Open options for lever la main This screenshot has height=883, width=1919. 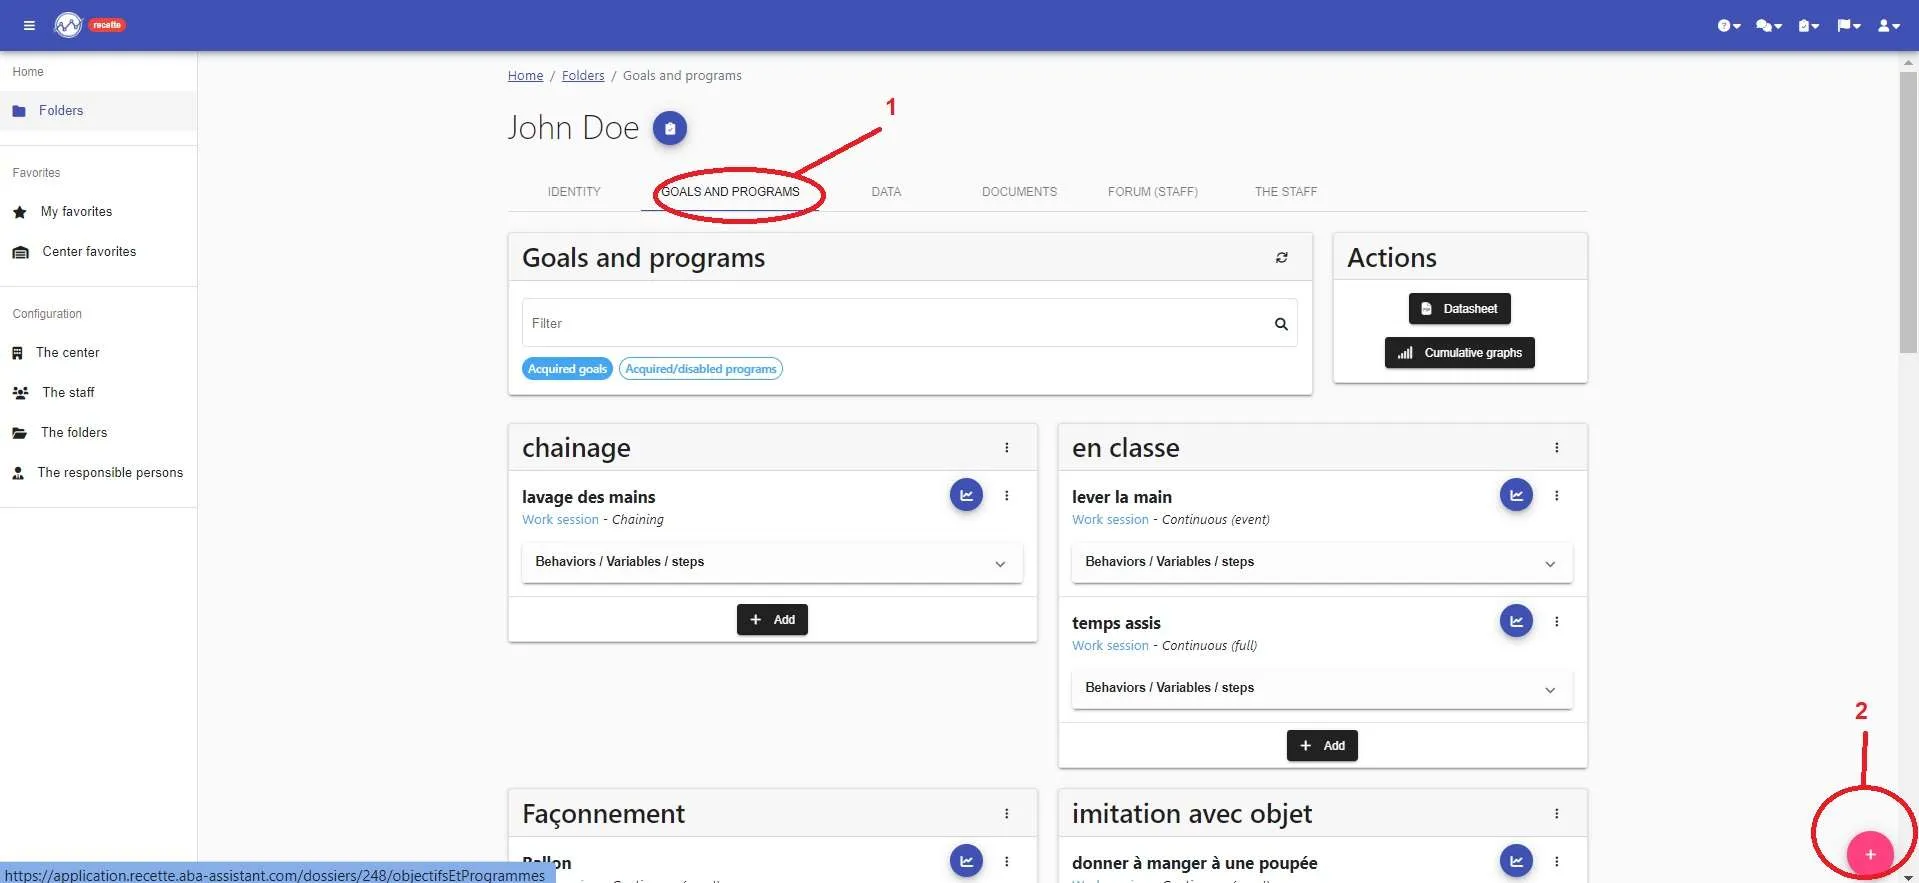(1557, 496)
